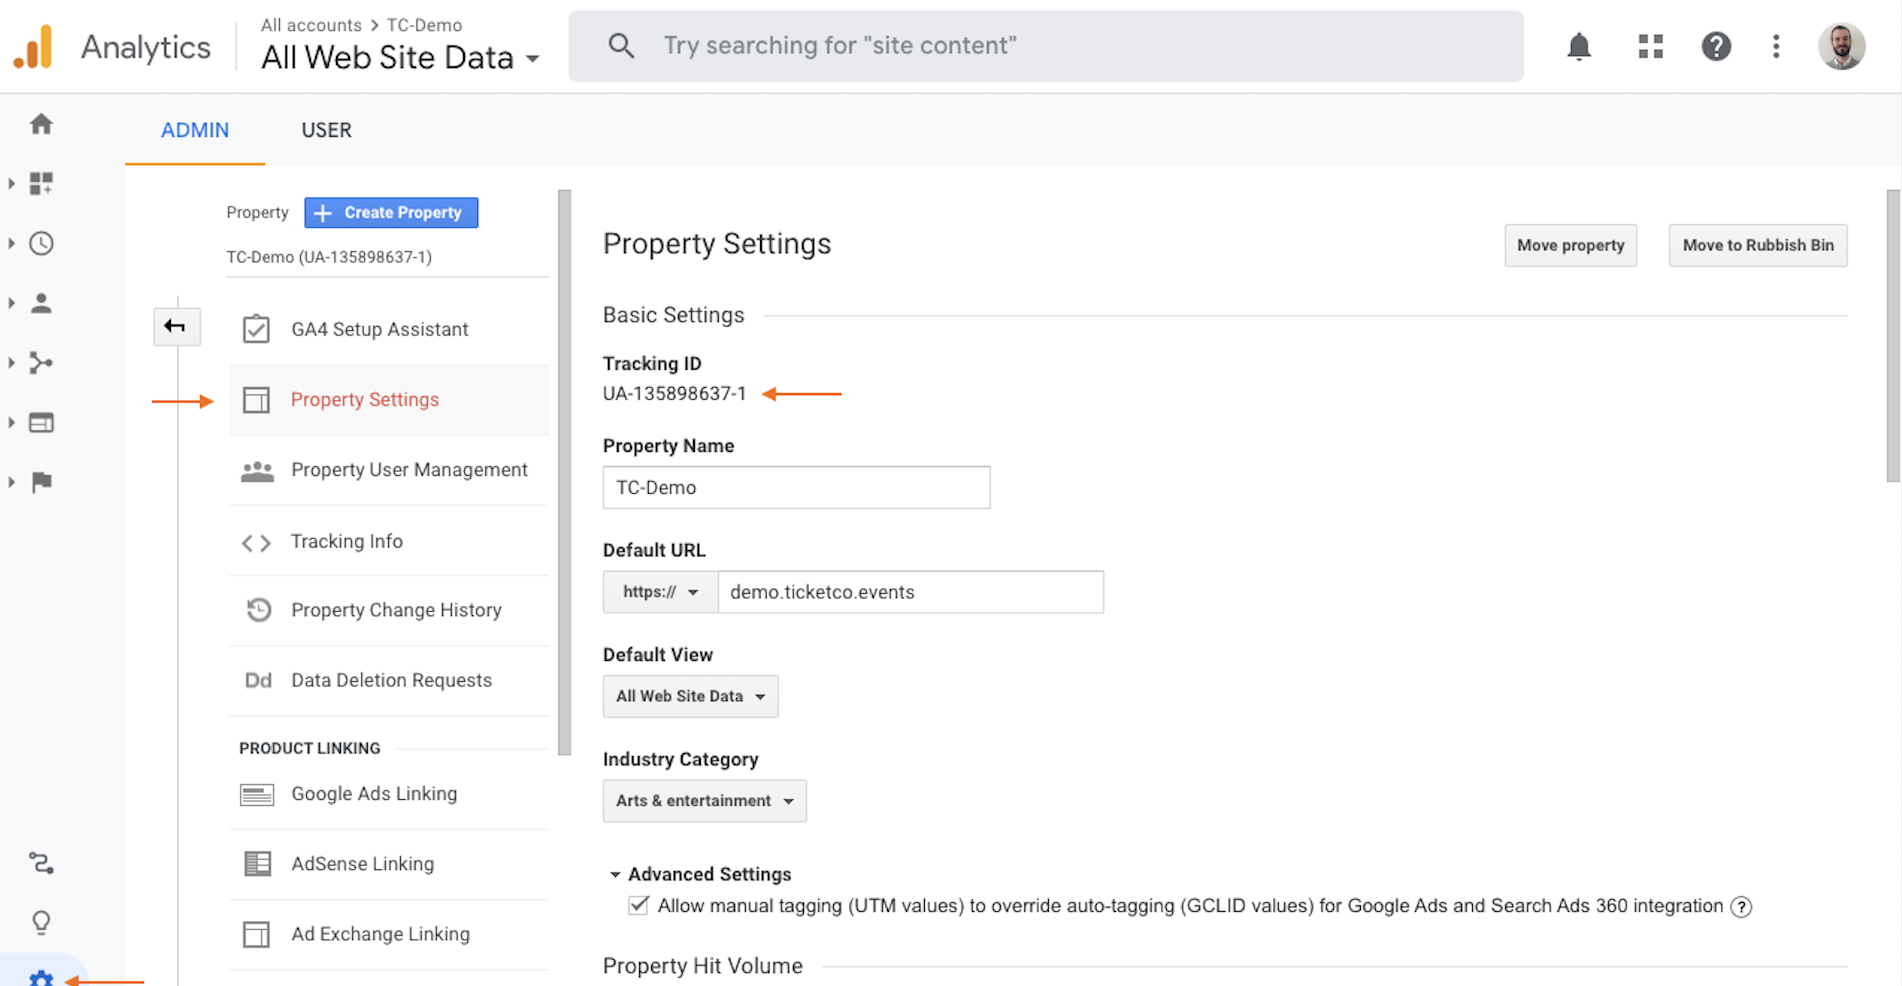1902x986 pixels.
Task: Open Tracking Info menu item
Action: (389, 541)
